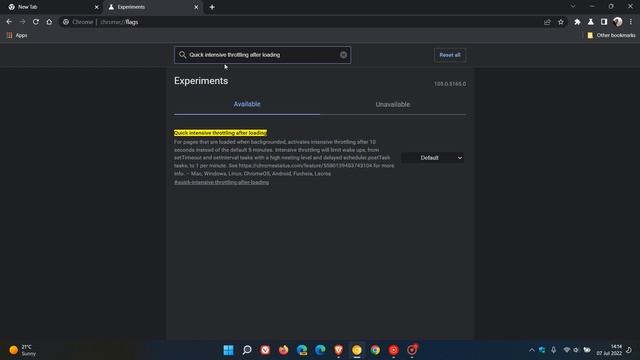
Task: Click the microphone tray icon
Action: tap(553, 350)
